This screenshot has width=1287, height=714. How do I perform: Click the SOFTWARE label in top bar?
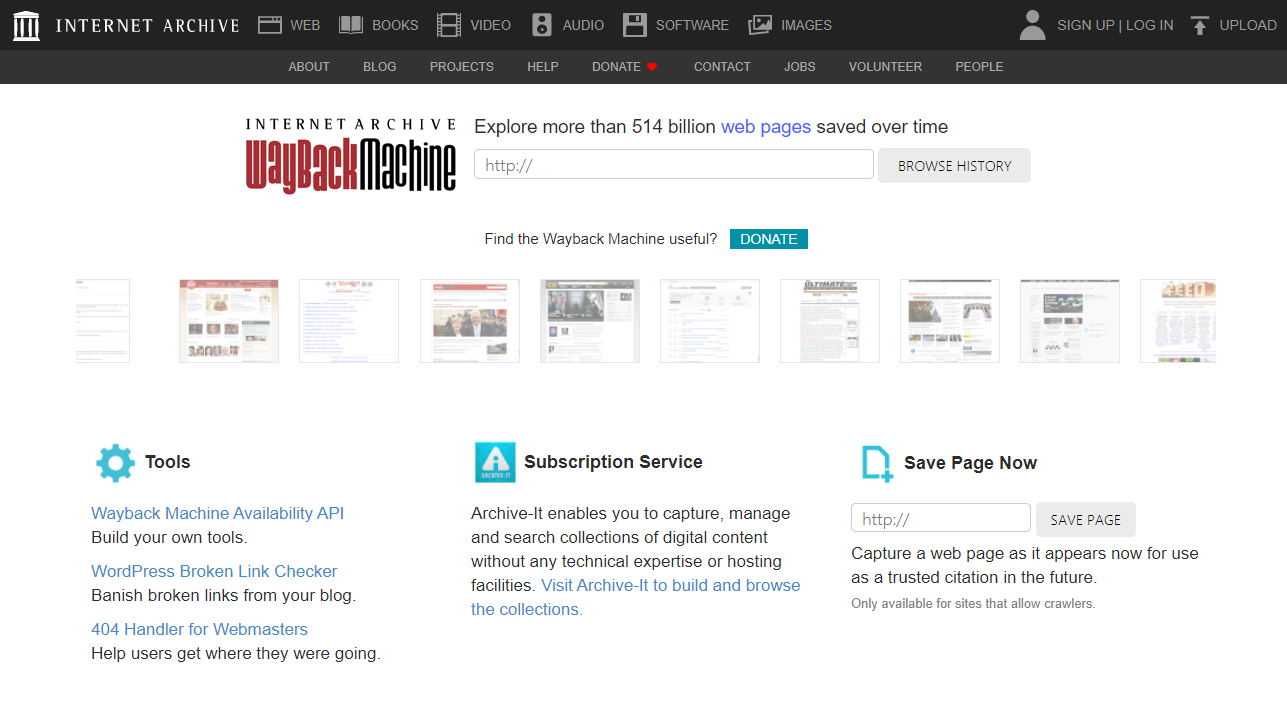pyautogui.click(x=692, y=25)
